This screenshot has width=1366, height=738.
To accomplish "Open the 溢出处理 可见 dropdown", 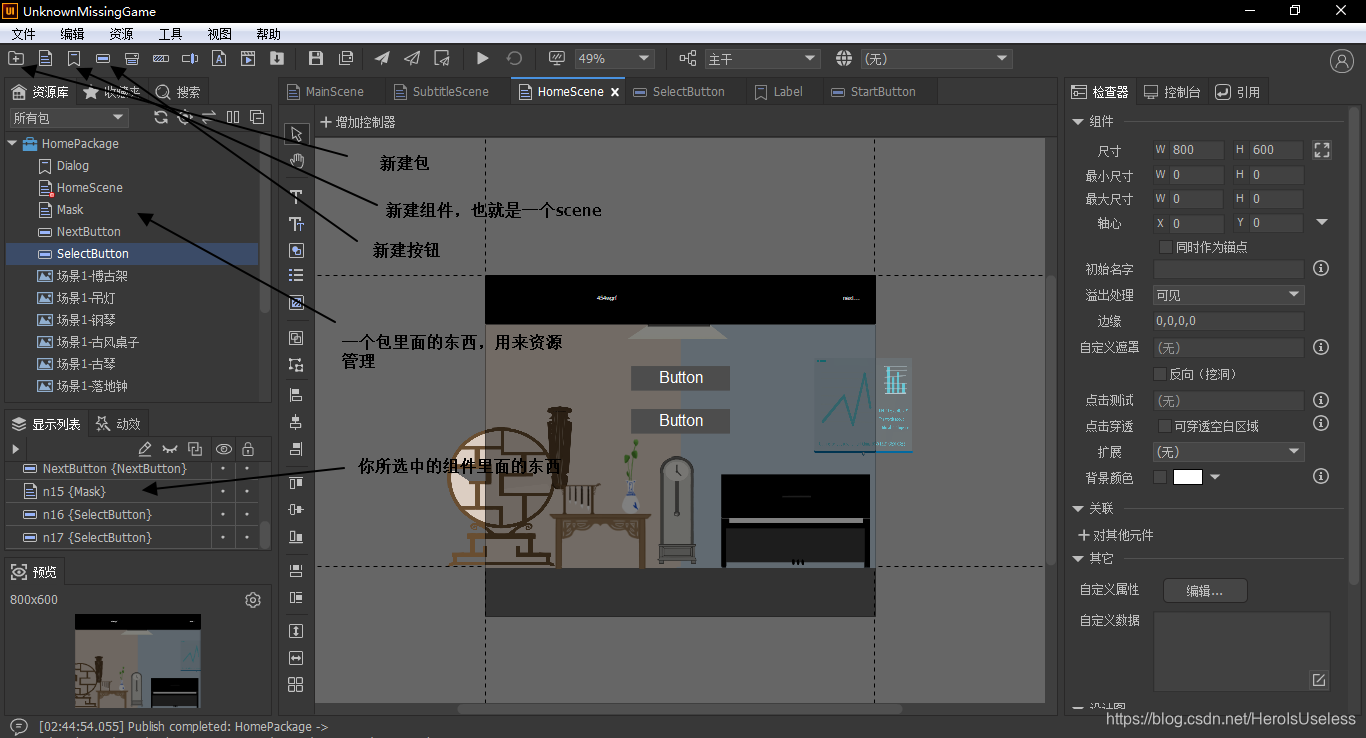I will (1227, 295).
